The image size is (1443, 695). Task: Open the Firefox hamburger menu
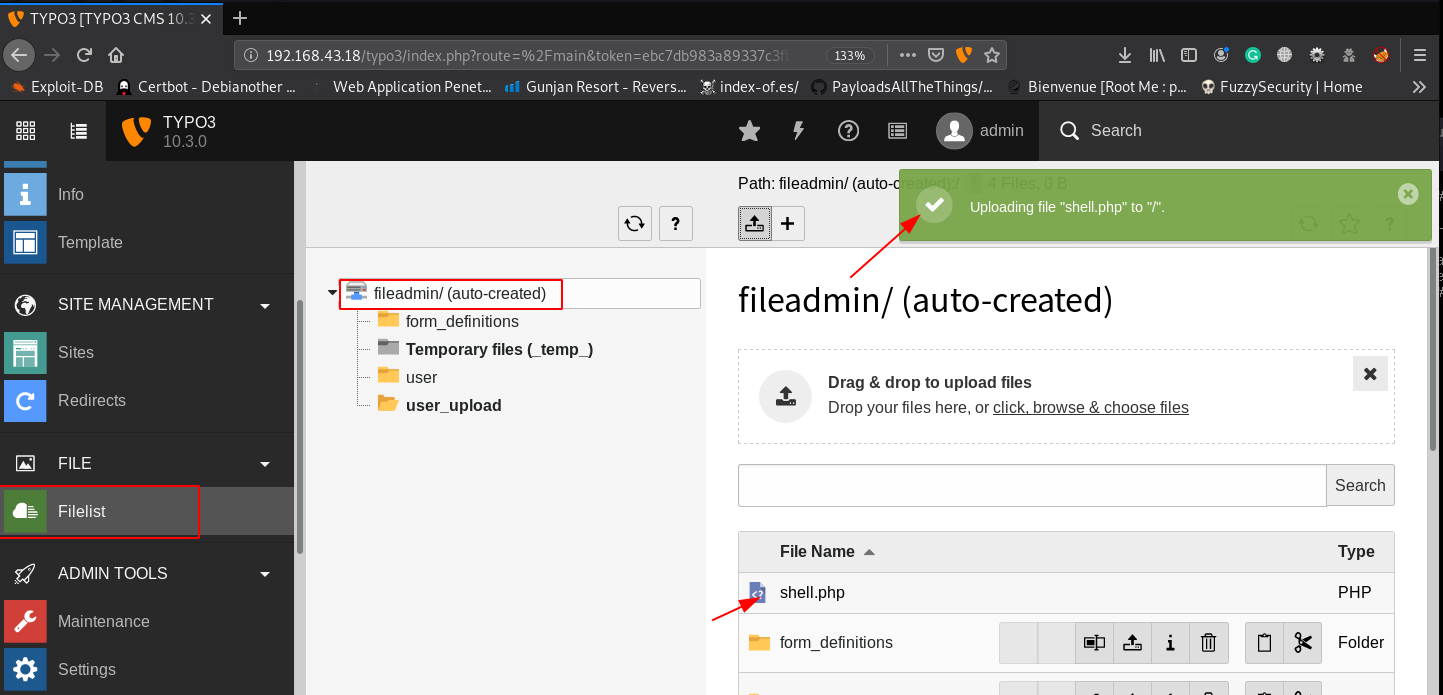tap(1420, 55)
